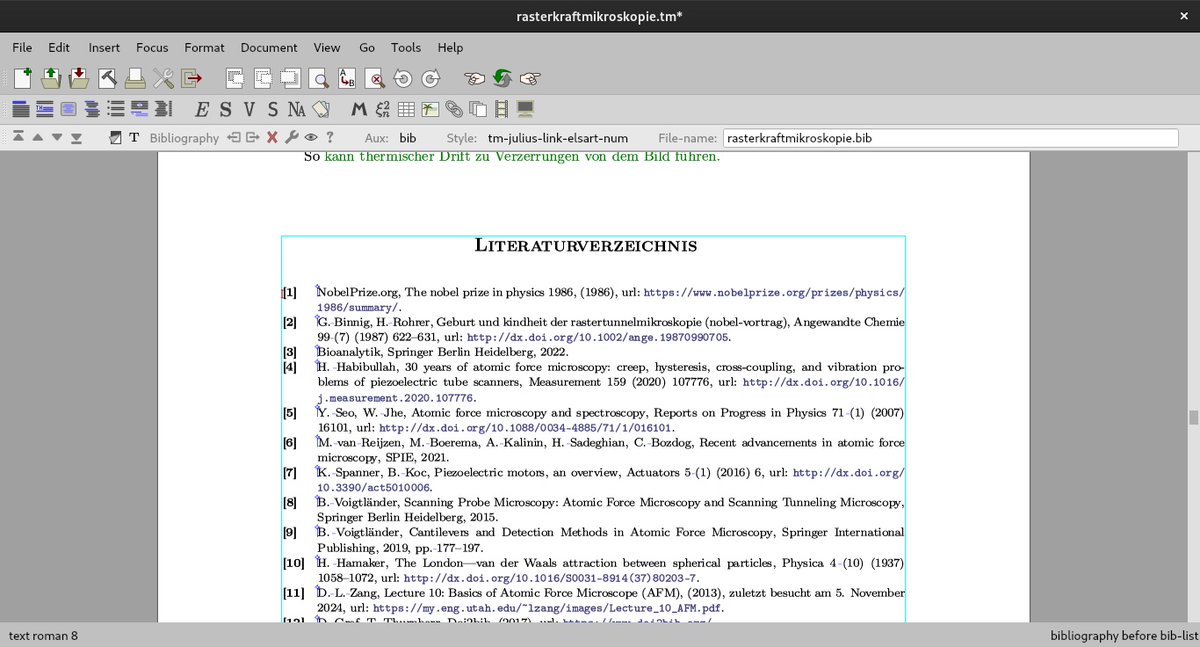Toggle the eye preview icon in focus bar
Screen dimensions: 1200x647
311,138
